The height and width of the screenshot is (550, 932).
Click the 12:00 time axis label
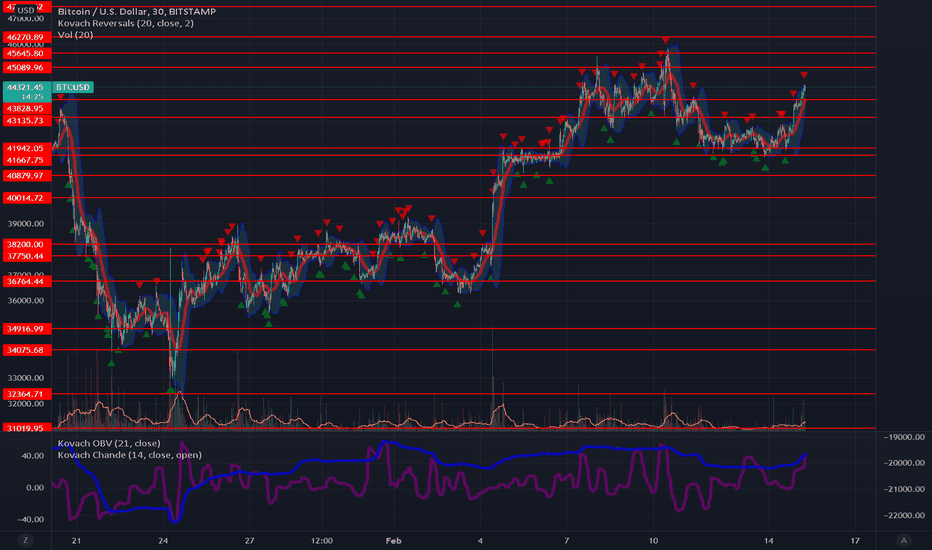pyautogui.click(x=322, y=541)
